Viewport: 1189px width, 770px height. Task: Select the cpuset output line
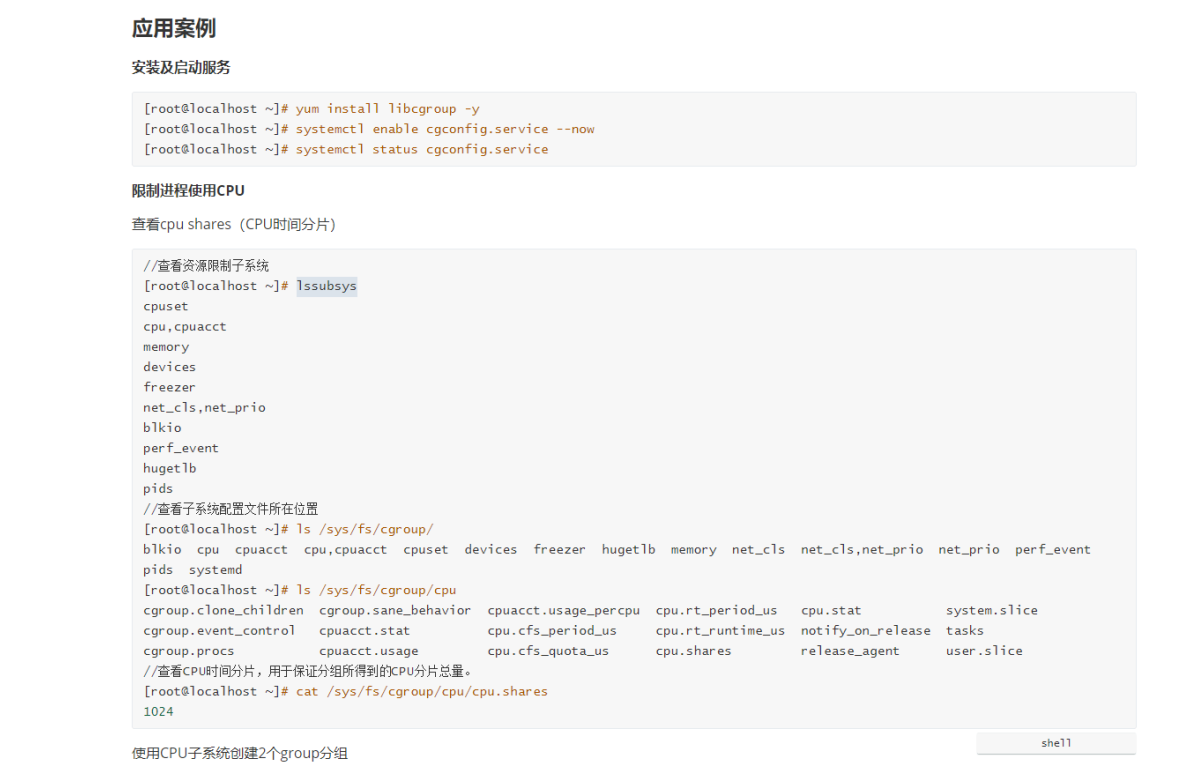(x=165, y=305)
